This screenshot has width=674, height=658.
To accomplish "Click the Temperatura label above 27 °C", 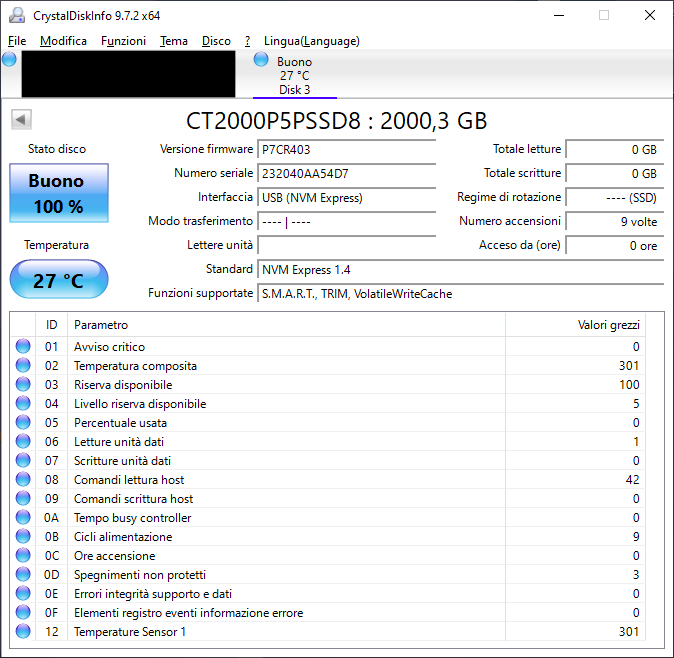I will tap(56, 245).
